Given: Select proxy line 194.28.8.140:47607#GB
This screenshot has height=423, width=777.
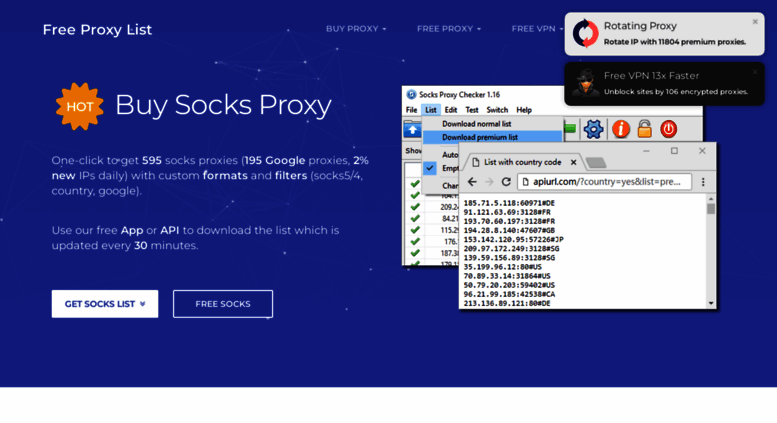Looking at the screenshot, I should pyautogui.click(x=509, y=230).
